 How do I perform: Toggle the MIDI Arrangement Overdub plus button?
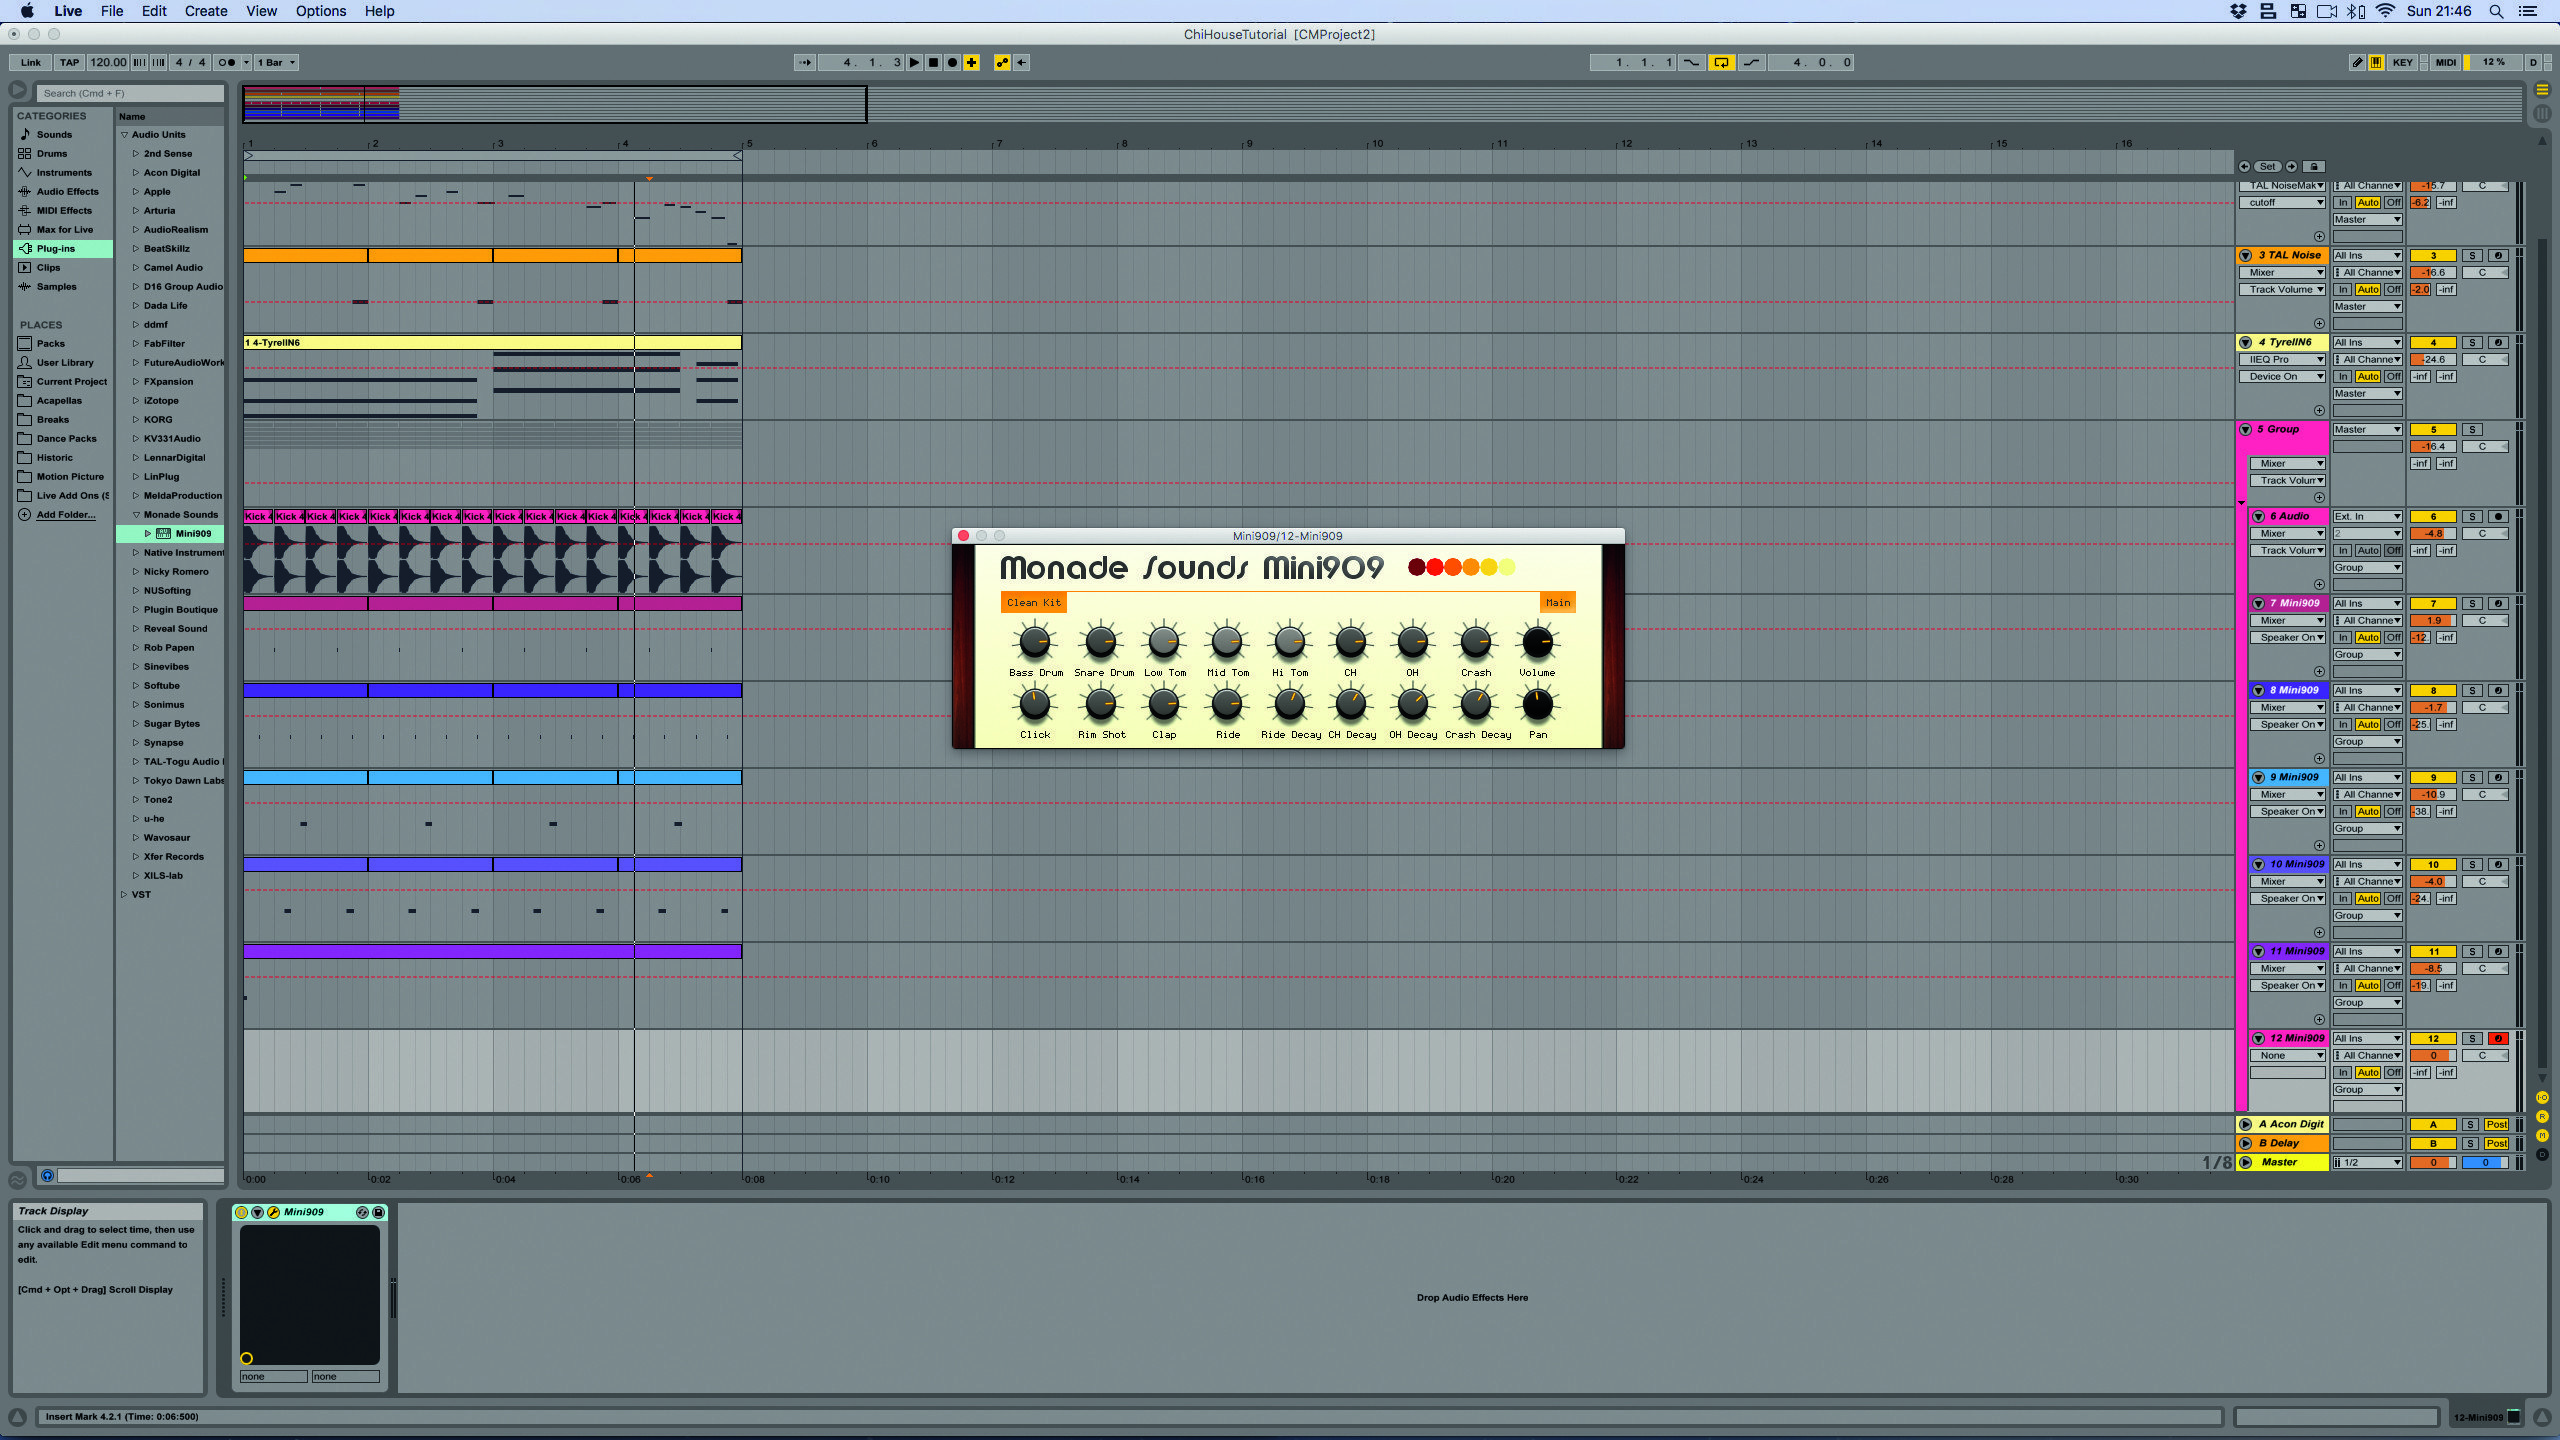point(971,62)
